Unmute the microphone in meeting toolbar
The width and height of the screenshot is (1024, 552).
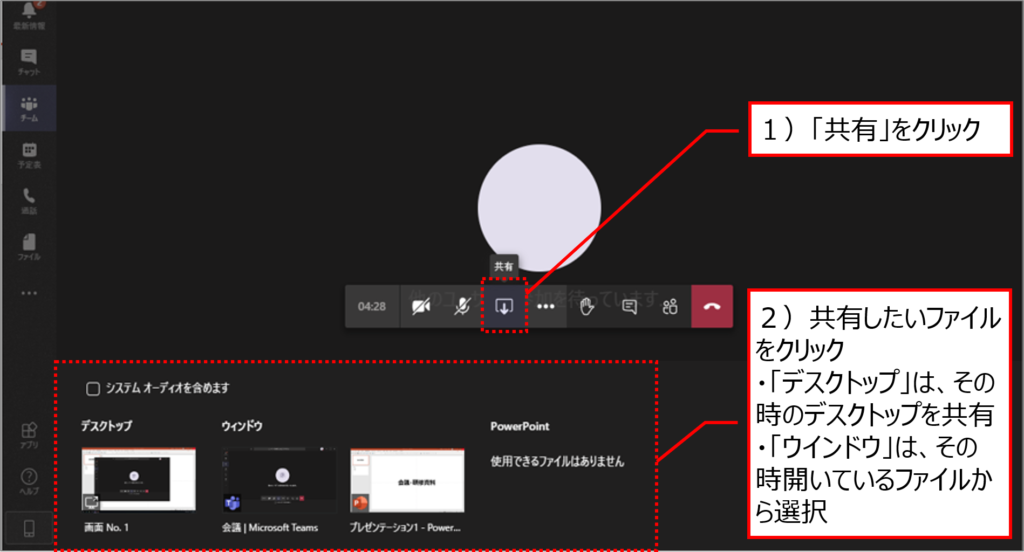pos(462,306)
